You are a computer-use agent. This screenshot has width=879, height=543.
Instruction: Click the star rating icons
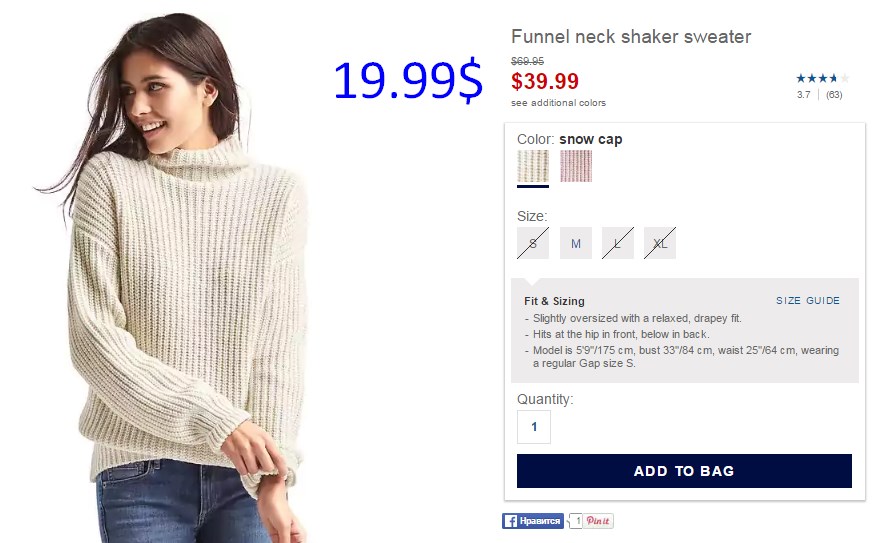(x=822, y=78)
